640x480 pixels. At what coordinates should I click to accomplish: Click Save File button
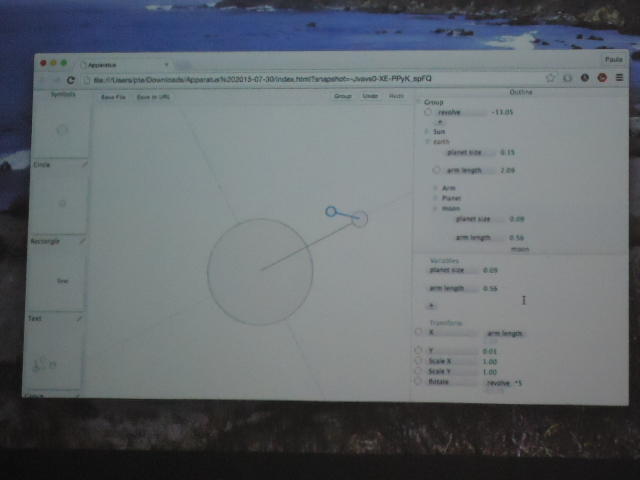pos(113,97)
